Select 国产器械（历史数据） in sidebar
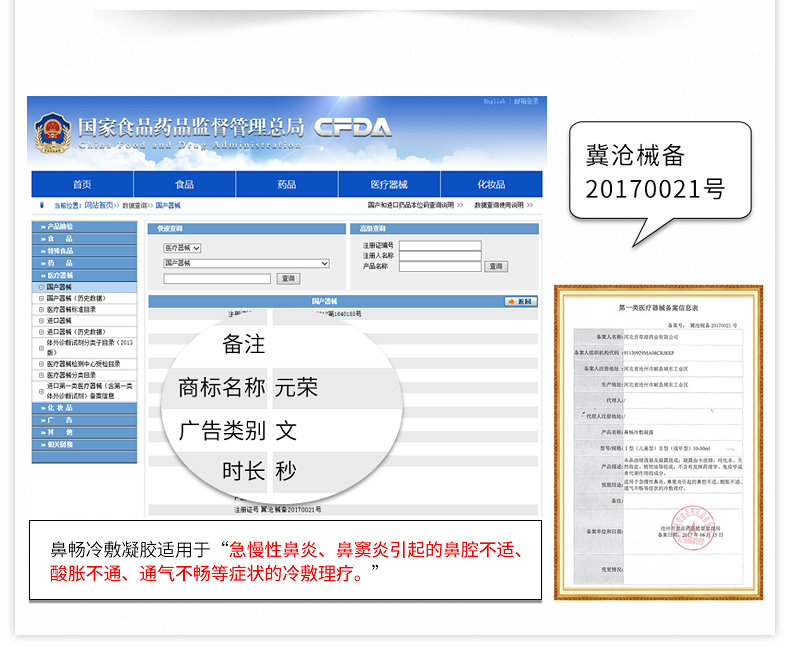Screen dimensions: 790x647 tap(76, 298)
